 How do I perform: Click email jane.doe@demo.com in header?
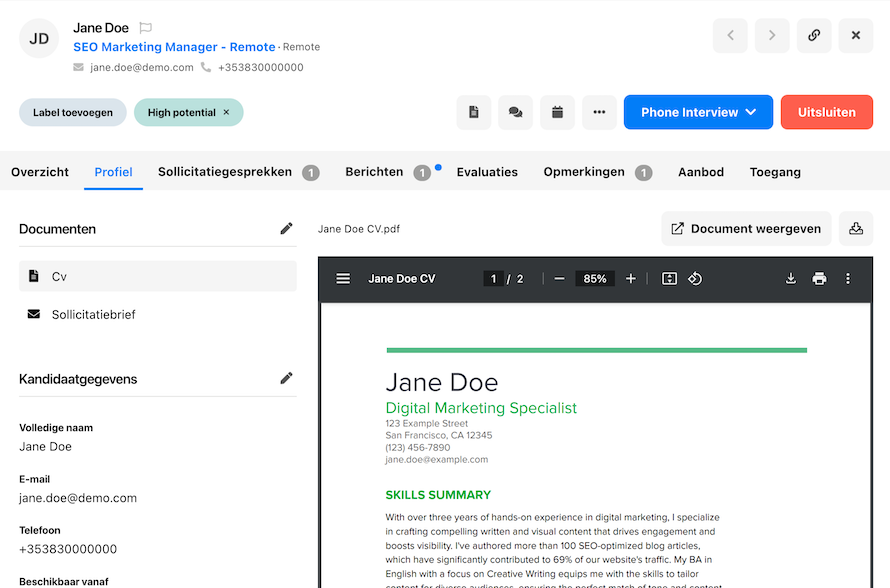pos(141,68)
